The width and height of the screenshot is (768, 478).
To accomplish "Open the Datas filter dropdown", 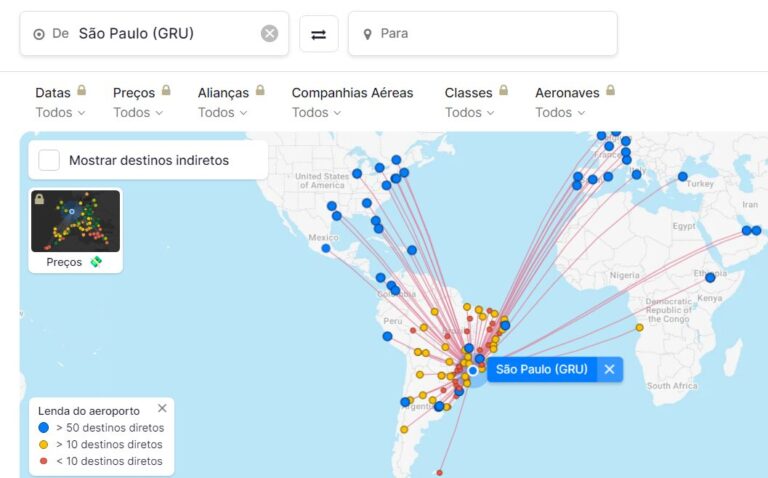I will (60, 113).
